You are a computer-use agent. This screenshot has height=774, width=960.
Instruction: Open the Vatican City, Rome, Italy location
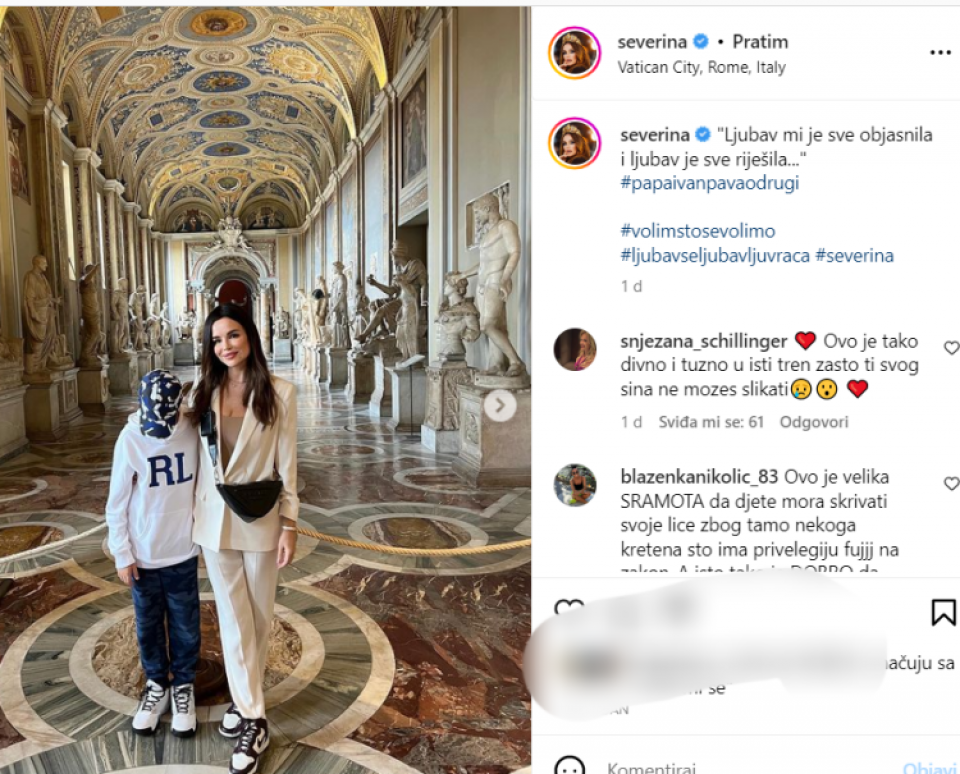[x=701, y=67]
